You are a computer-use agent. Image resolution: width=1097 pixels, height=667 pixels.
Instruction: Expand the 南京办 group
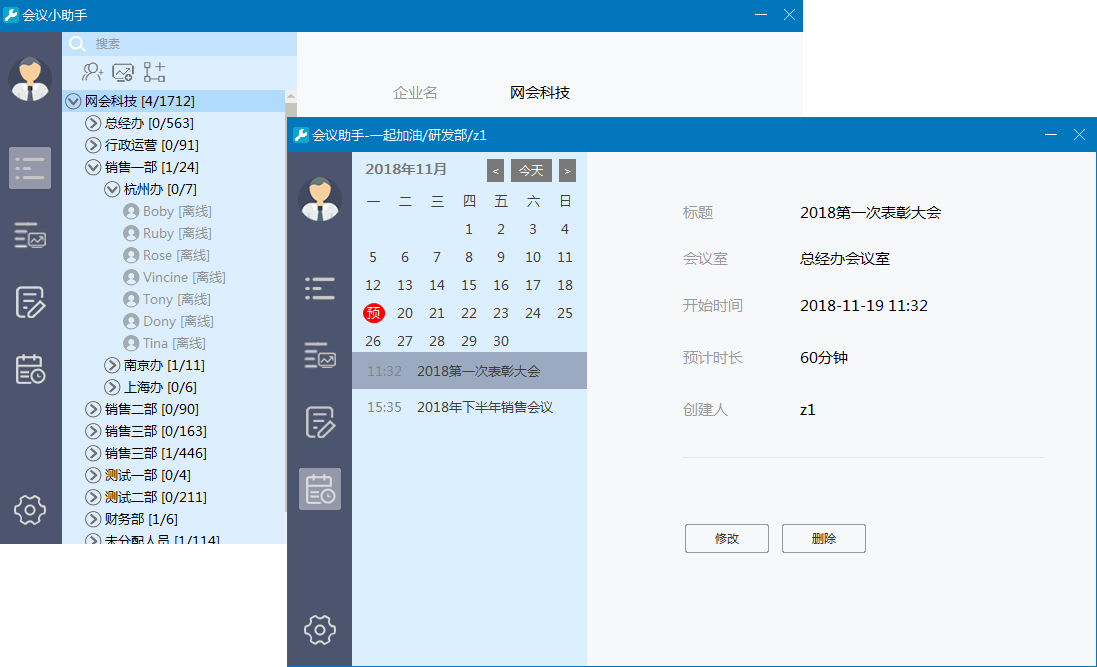point(110,365)
